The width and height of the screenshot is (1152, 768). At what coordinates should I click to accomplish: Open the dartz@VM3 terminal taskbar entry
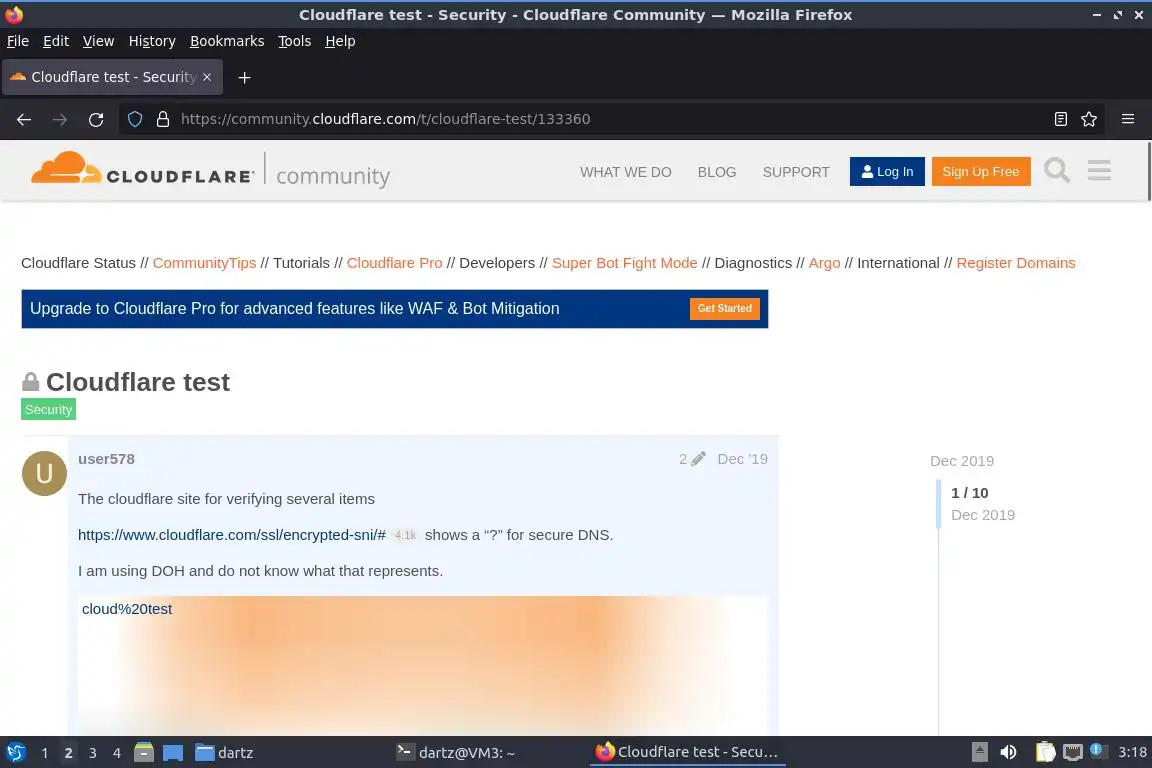tap(456, 753)
